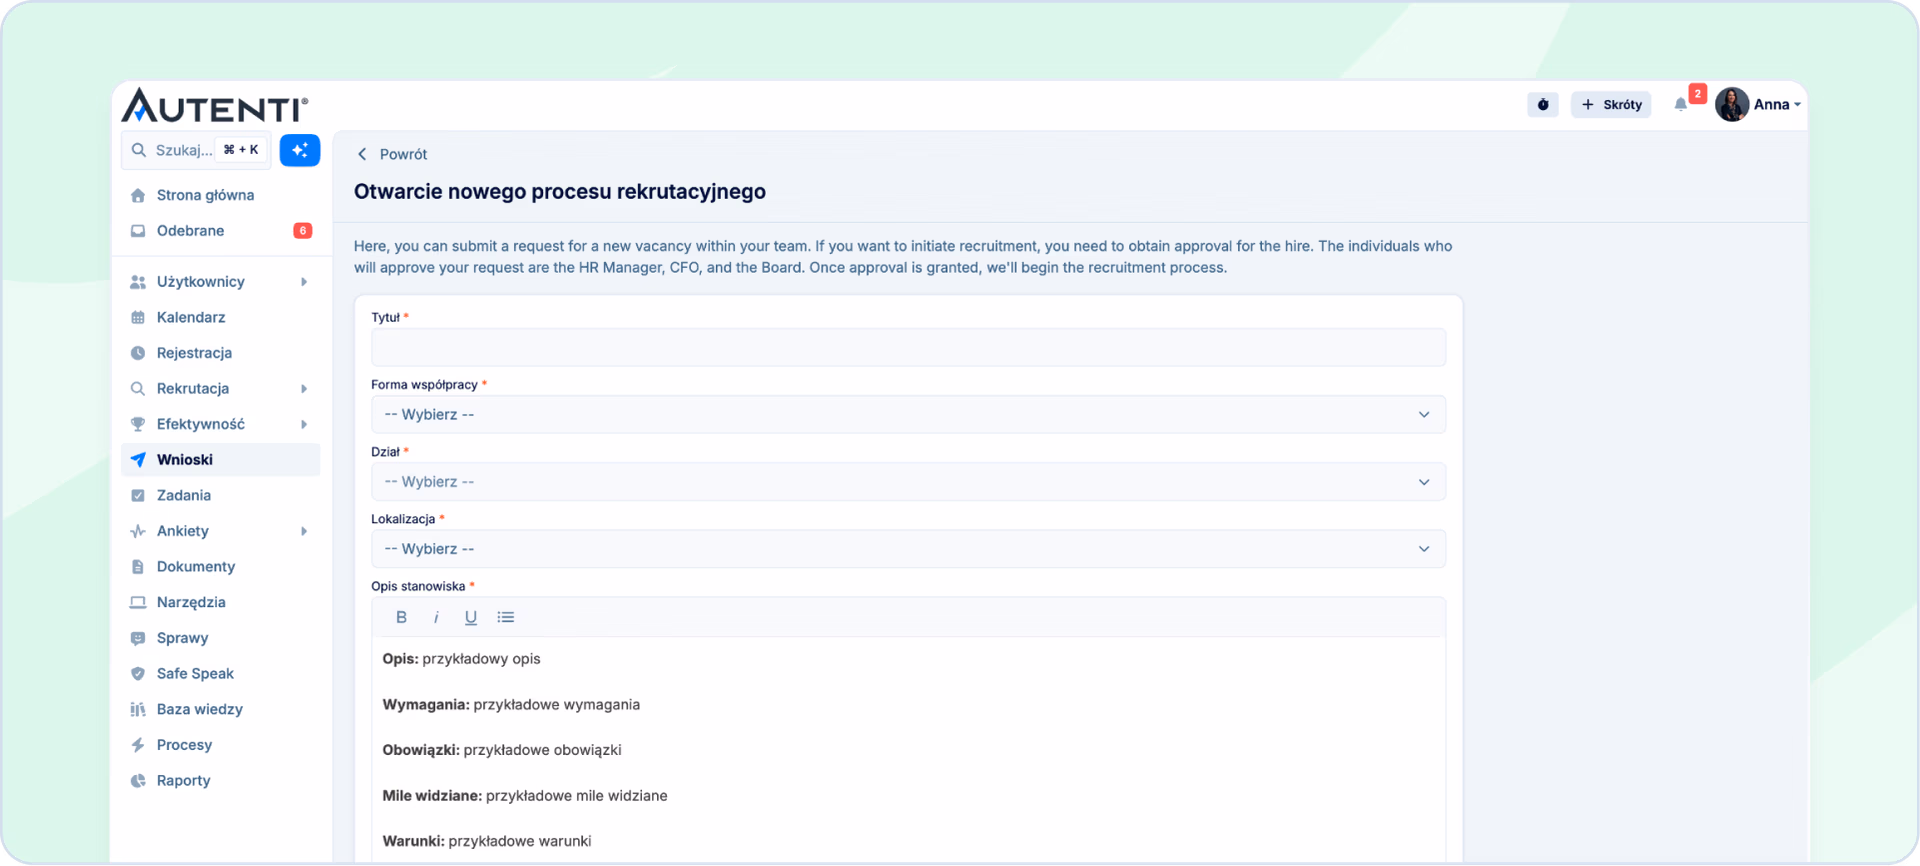Open the Dział dropdown
This screenshot has width=1920, height=866.
coord(908,482)
